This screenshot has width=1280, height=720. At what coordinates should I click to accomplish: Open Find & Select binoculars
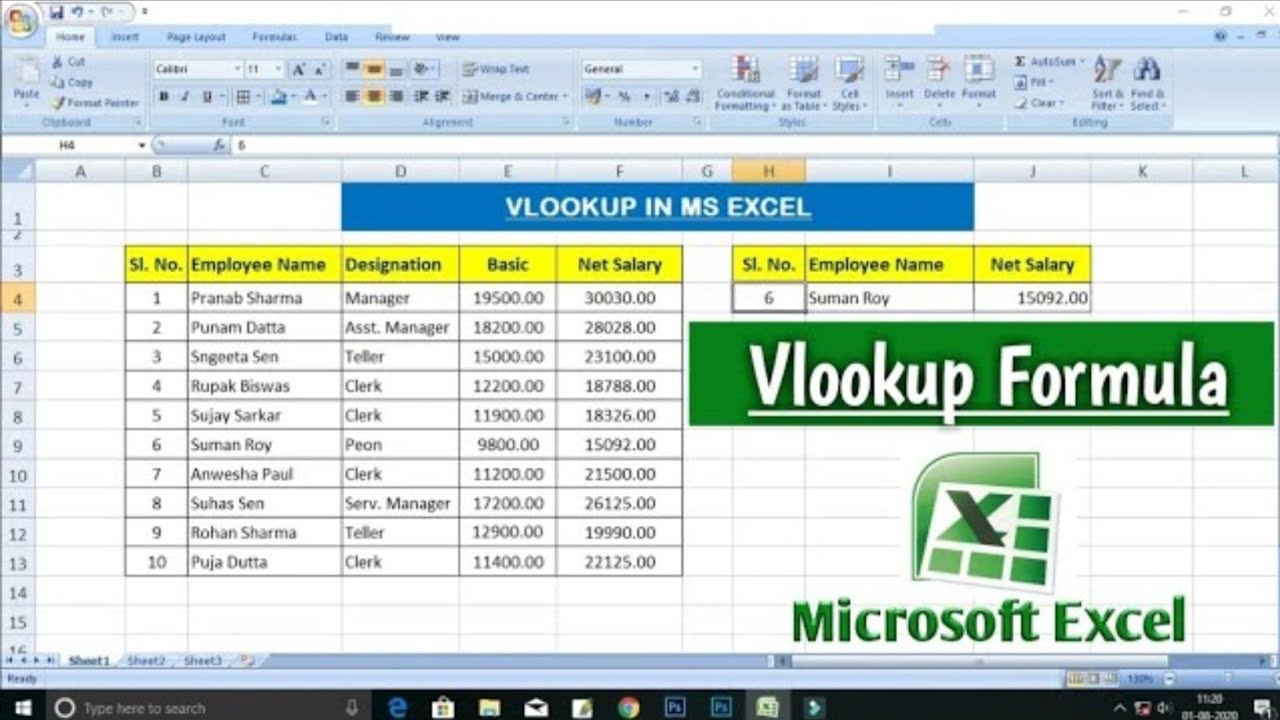coord(1147,83)
